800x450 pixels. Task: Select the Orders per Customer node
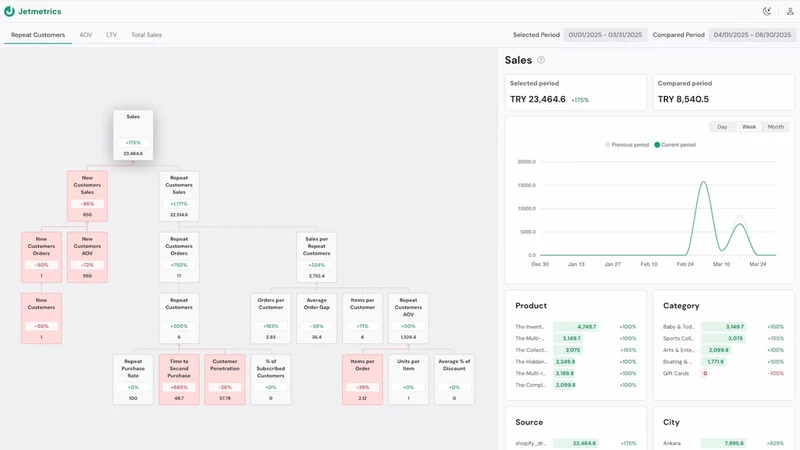[271, 318]
